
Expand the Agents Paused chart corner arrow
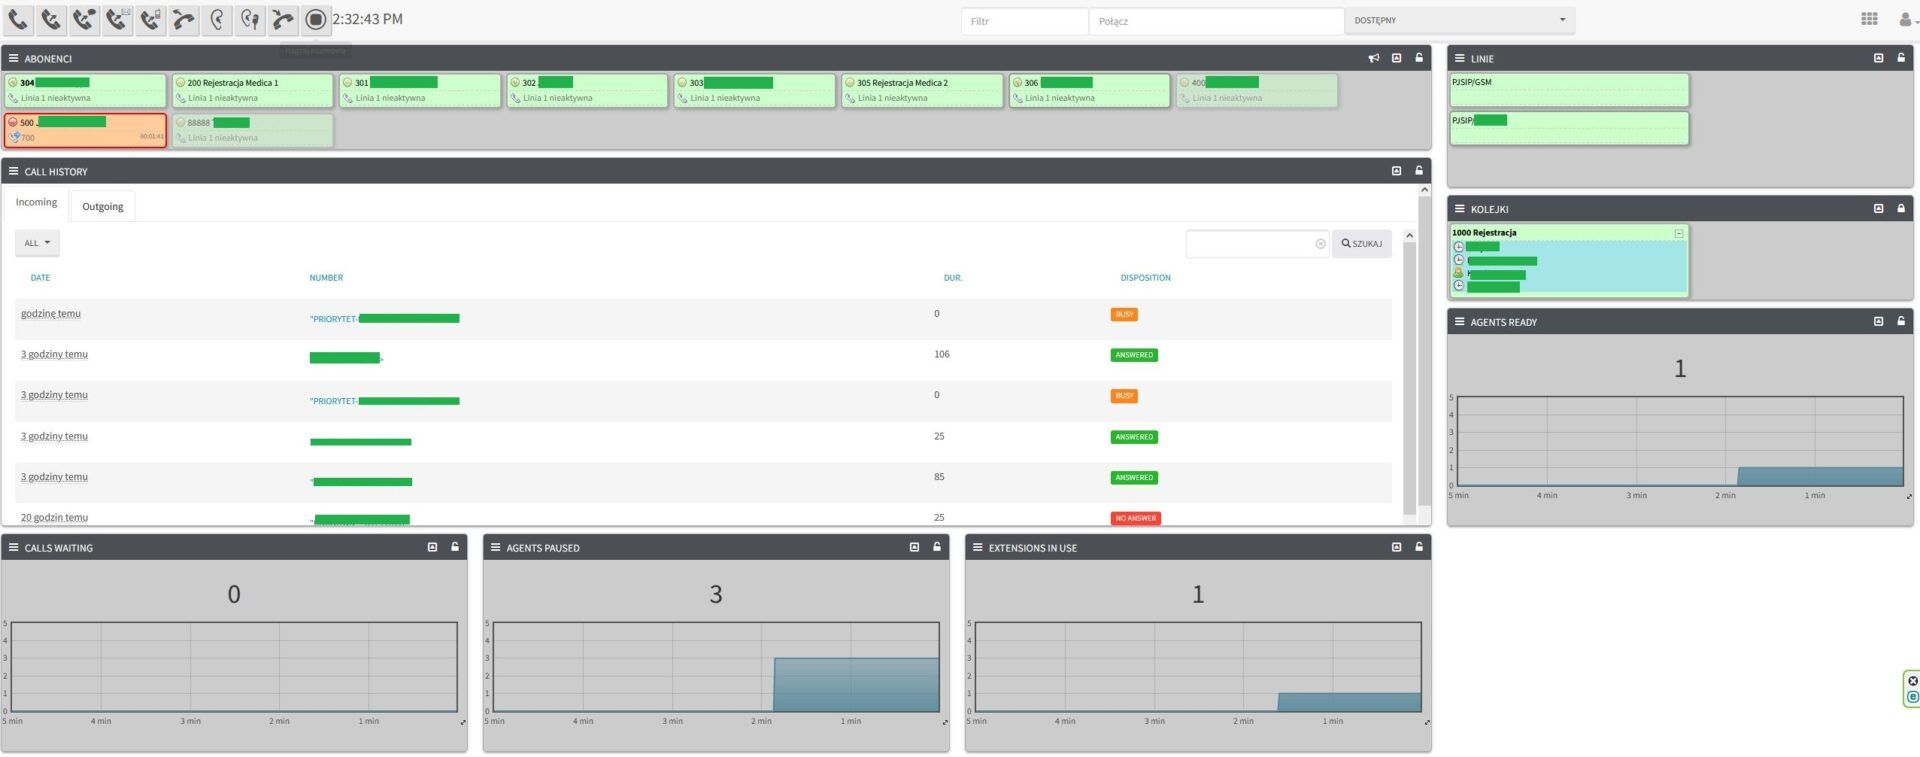pyautogui.click(x=945, y=722)
